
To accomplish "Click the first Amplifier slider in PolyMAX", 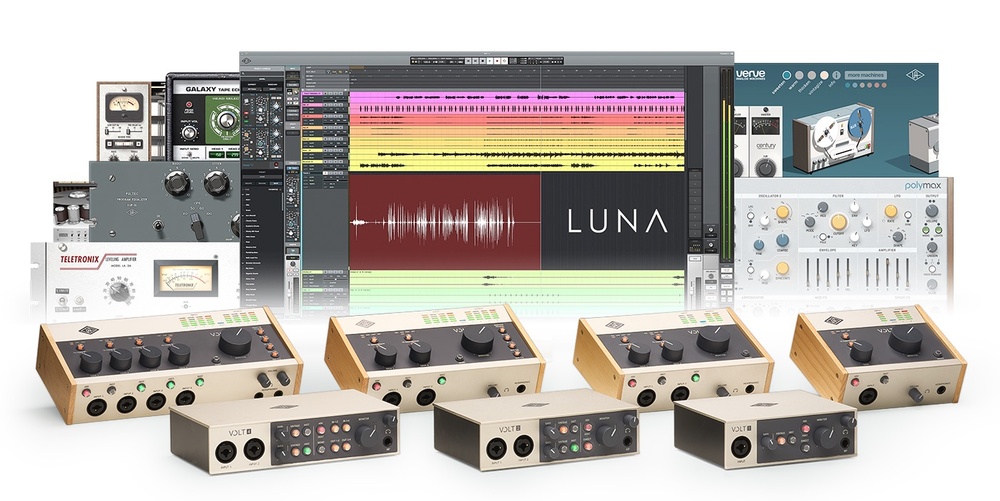I will (869, 271).
